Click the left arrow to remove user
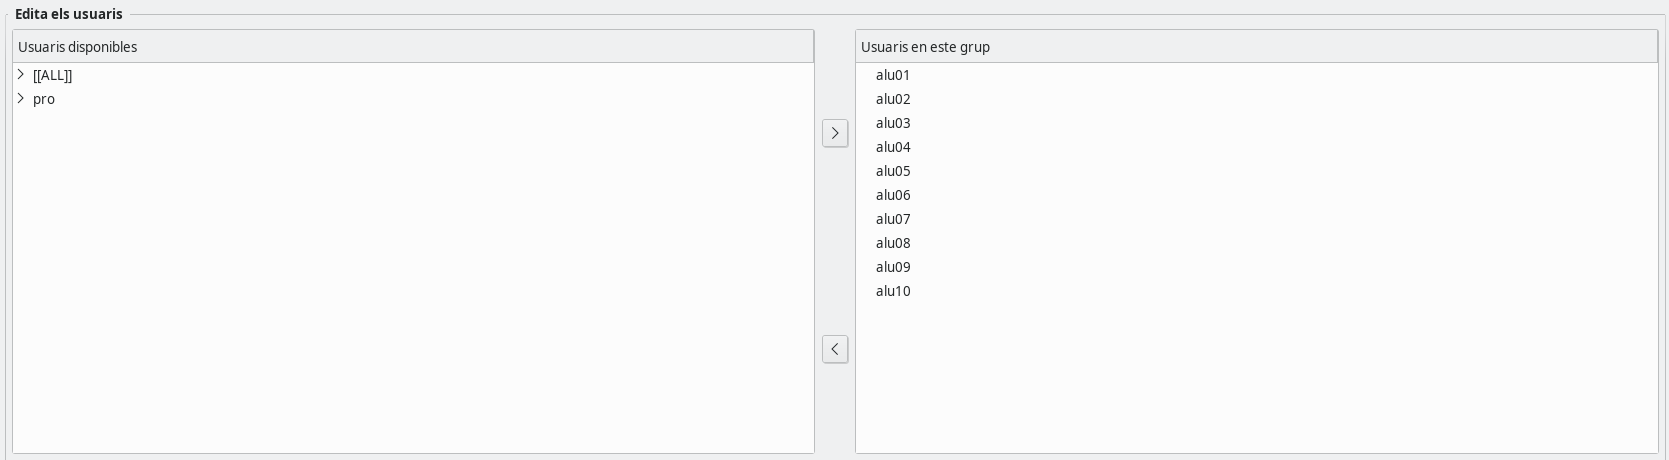Screen dimensions: 1669x460 pyautogui.click(x=835, y=349)
